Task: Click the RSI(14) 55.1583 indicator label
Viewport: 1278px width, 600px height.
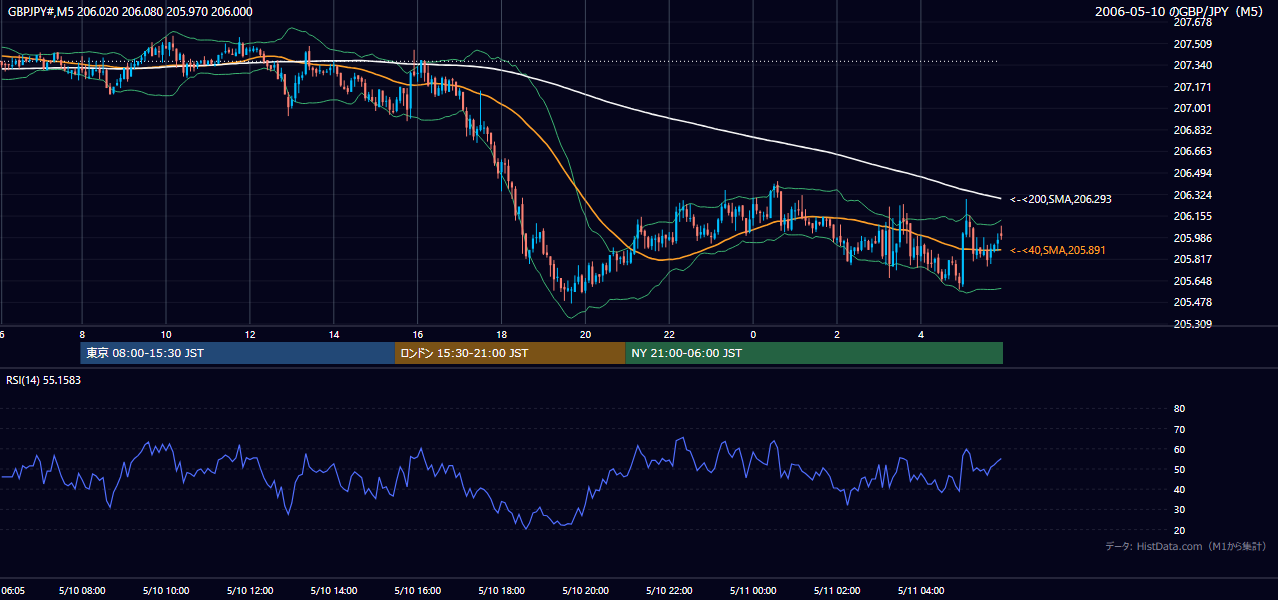Action: point(43,380)
